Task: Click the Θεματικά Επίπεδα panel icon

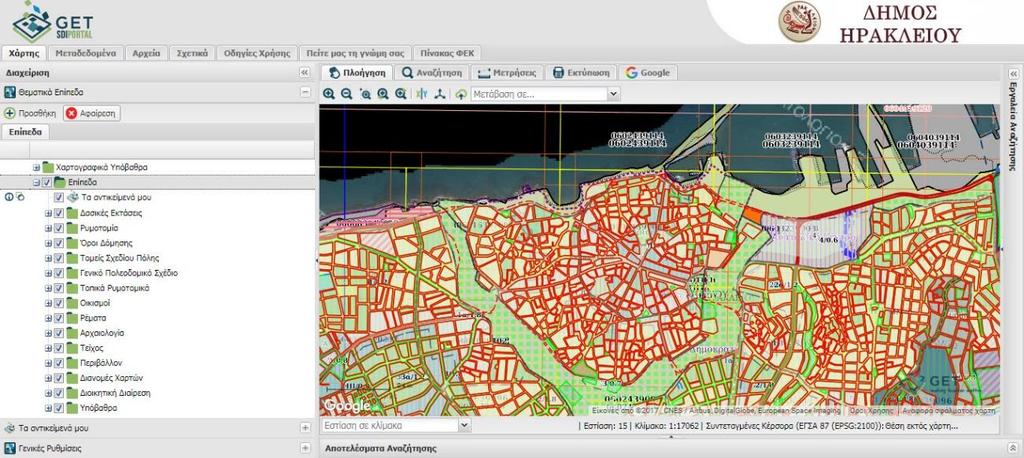Action: click(10, 92)
